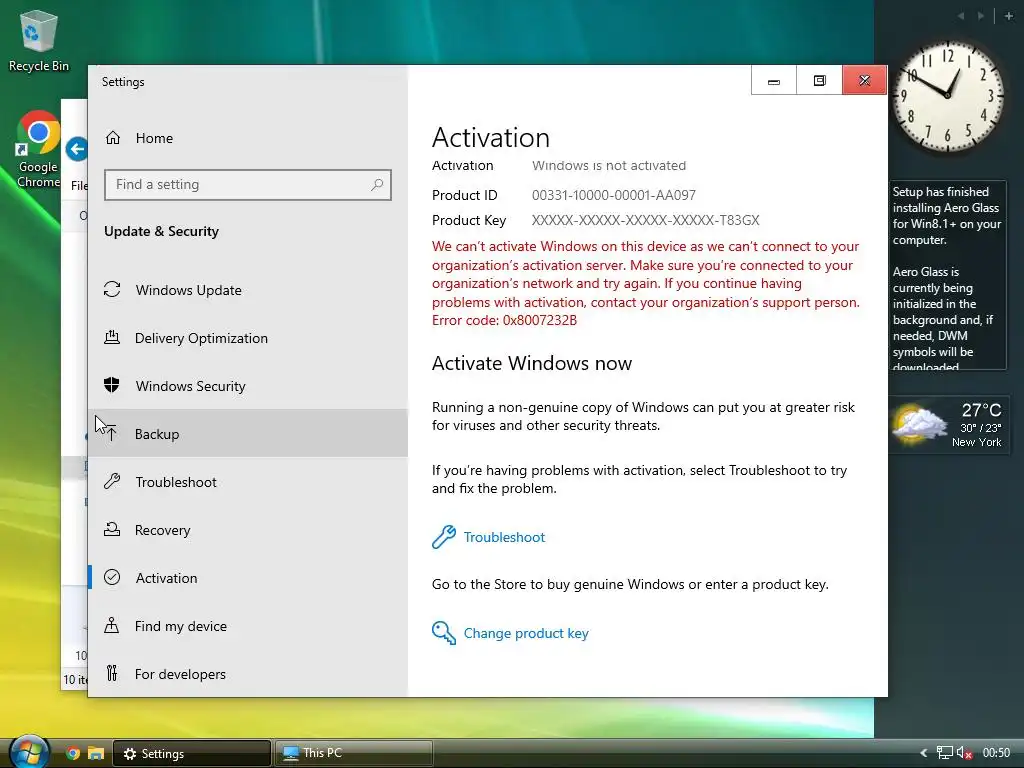Click the Change product key link
1024x768 pixels.
click(526, 633)
